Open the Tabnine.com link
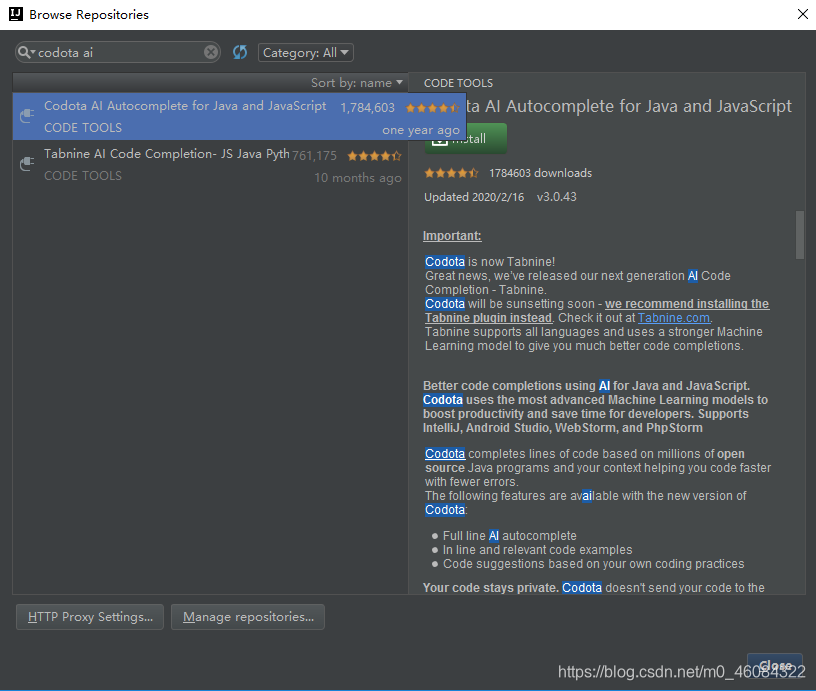816x691 pixels. pyautogui.click(x=673, y=318)
